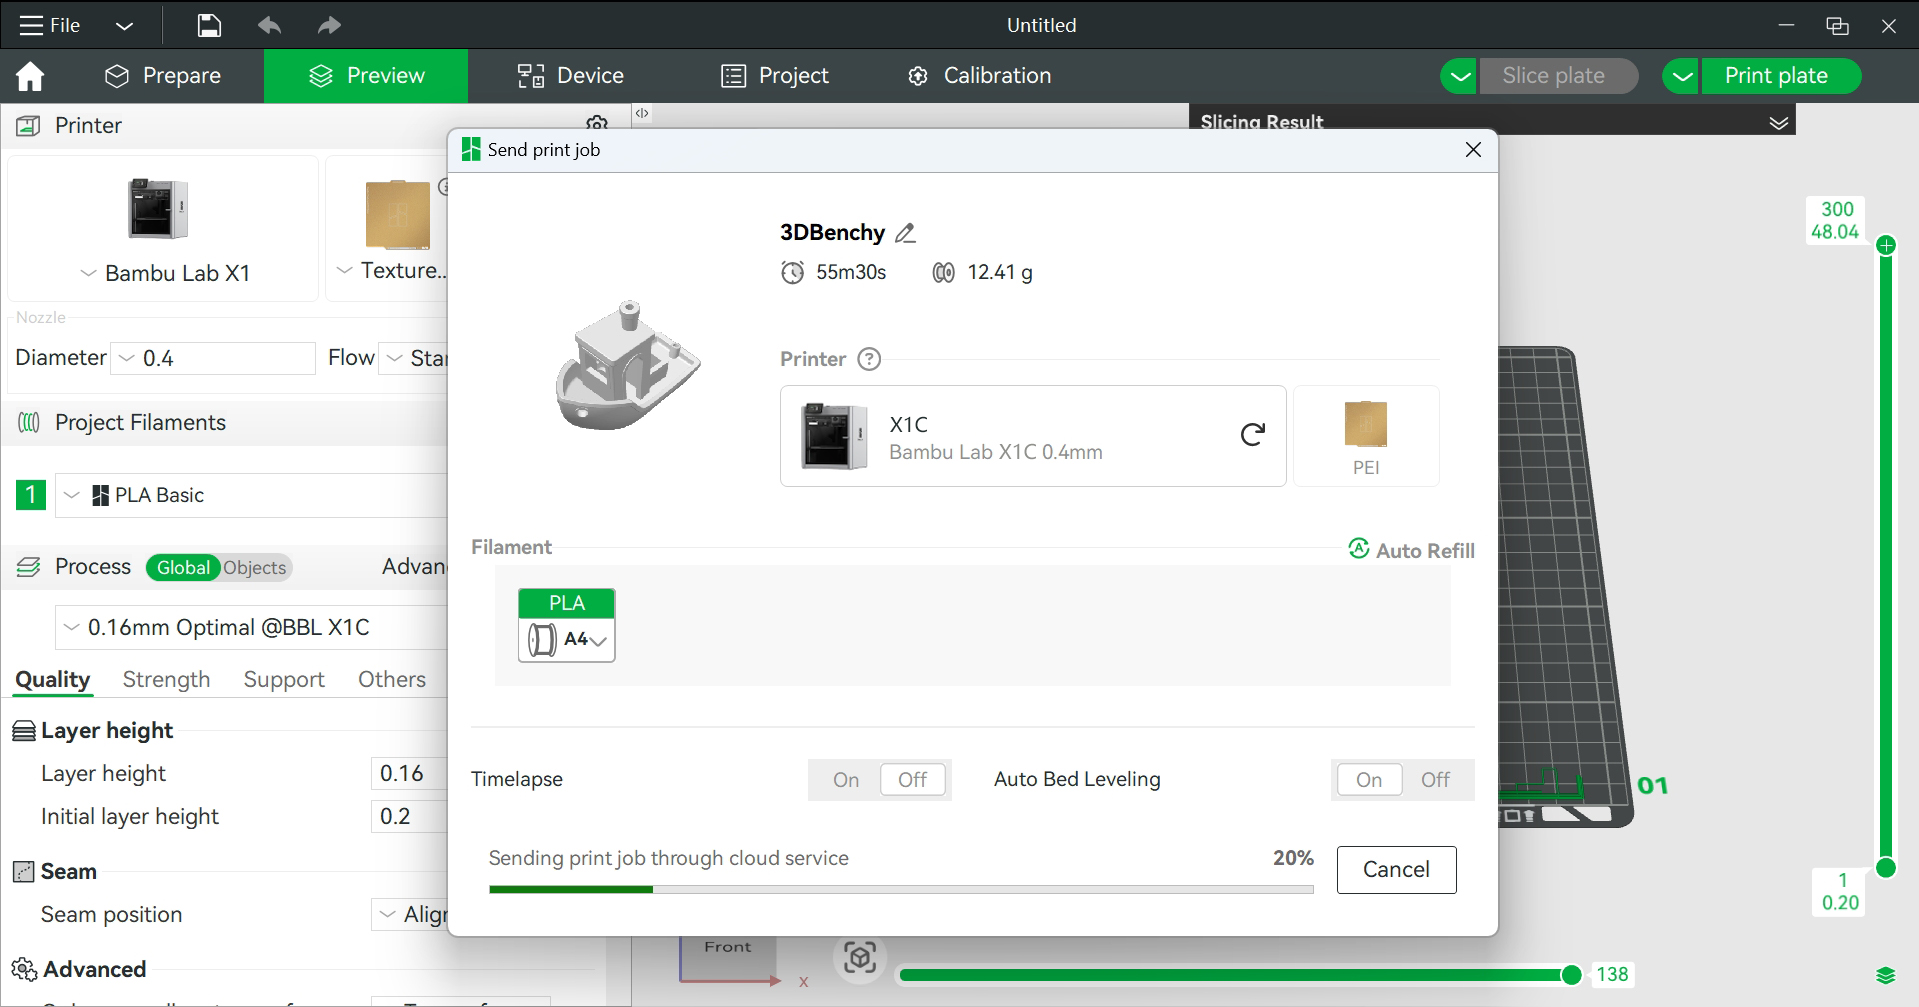This screenshot has height=1007, width=1919.
Task: Click the Print plate button
Action: 1776,76
